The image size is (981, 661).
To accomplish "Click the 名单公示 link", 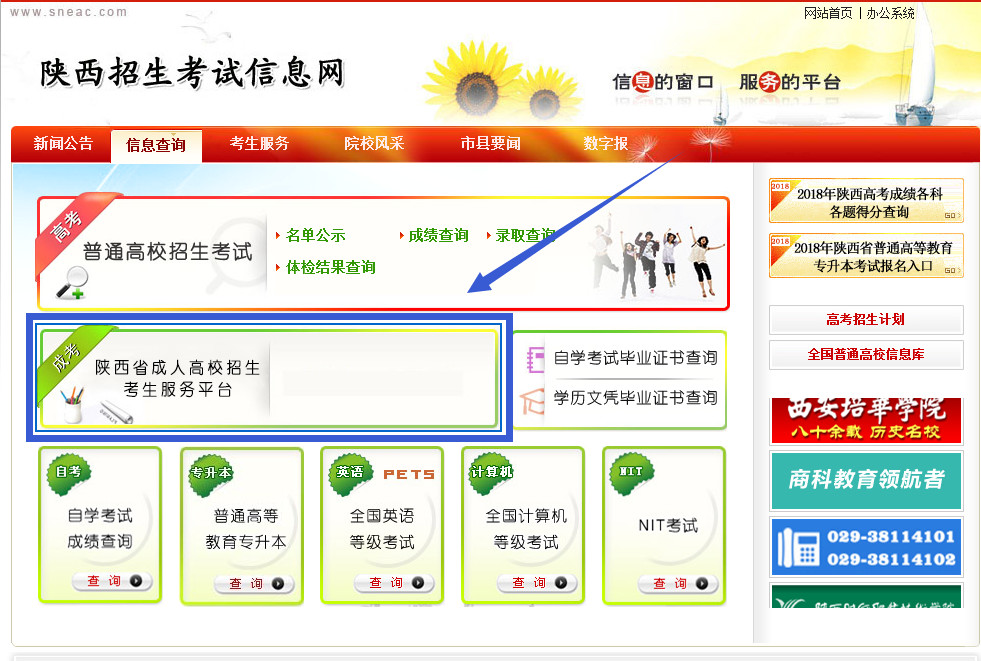I will pos(315,236).
